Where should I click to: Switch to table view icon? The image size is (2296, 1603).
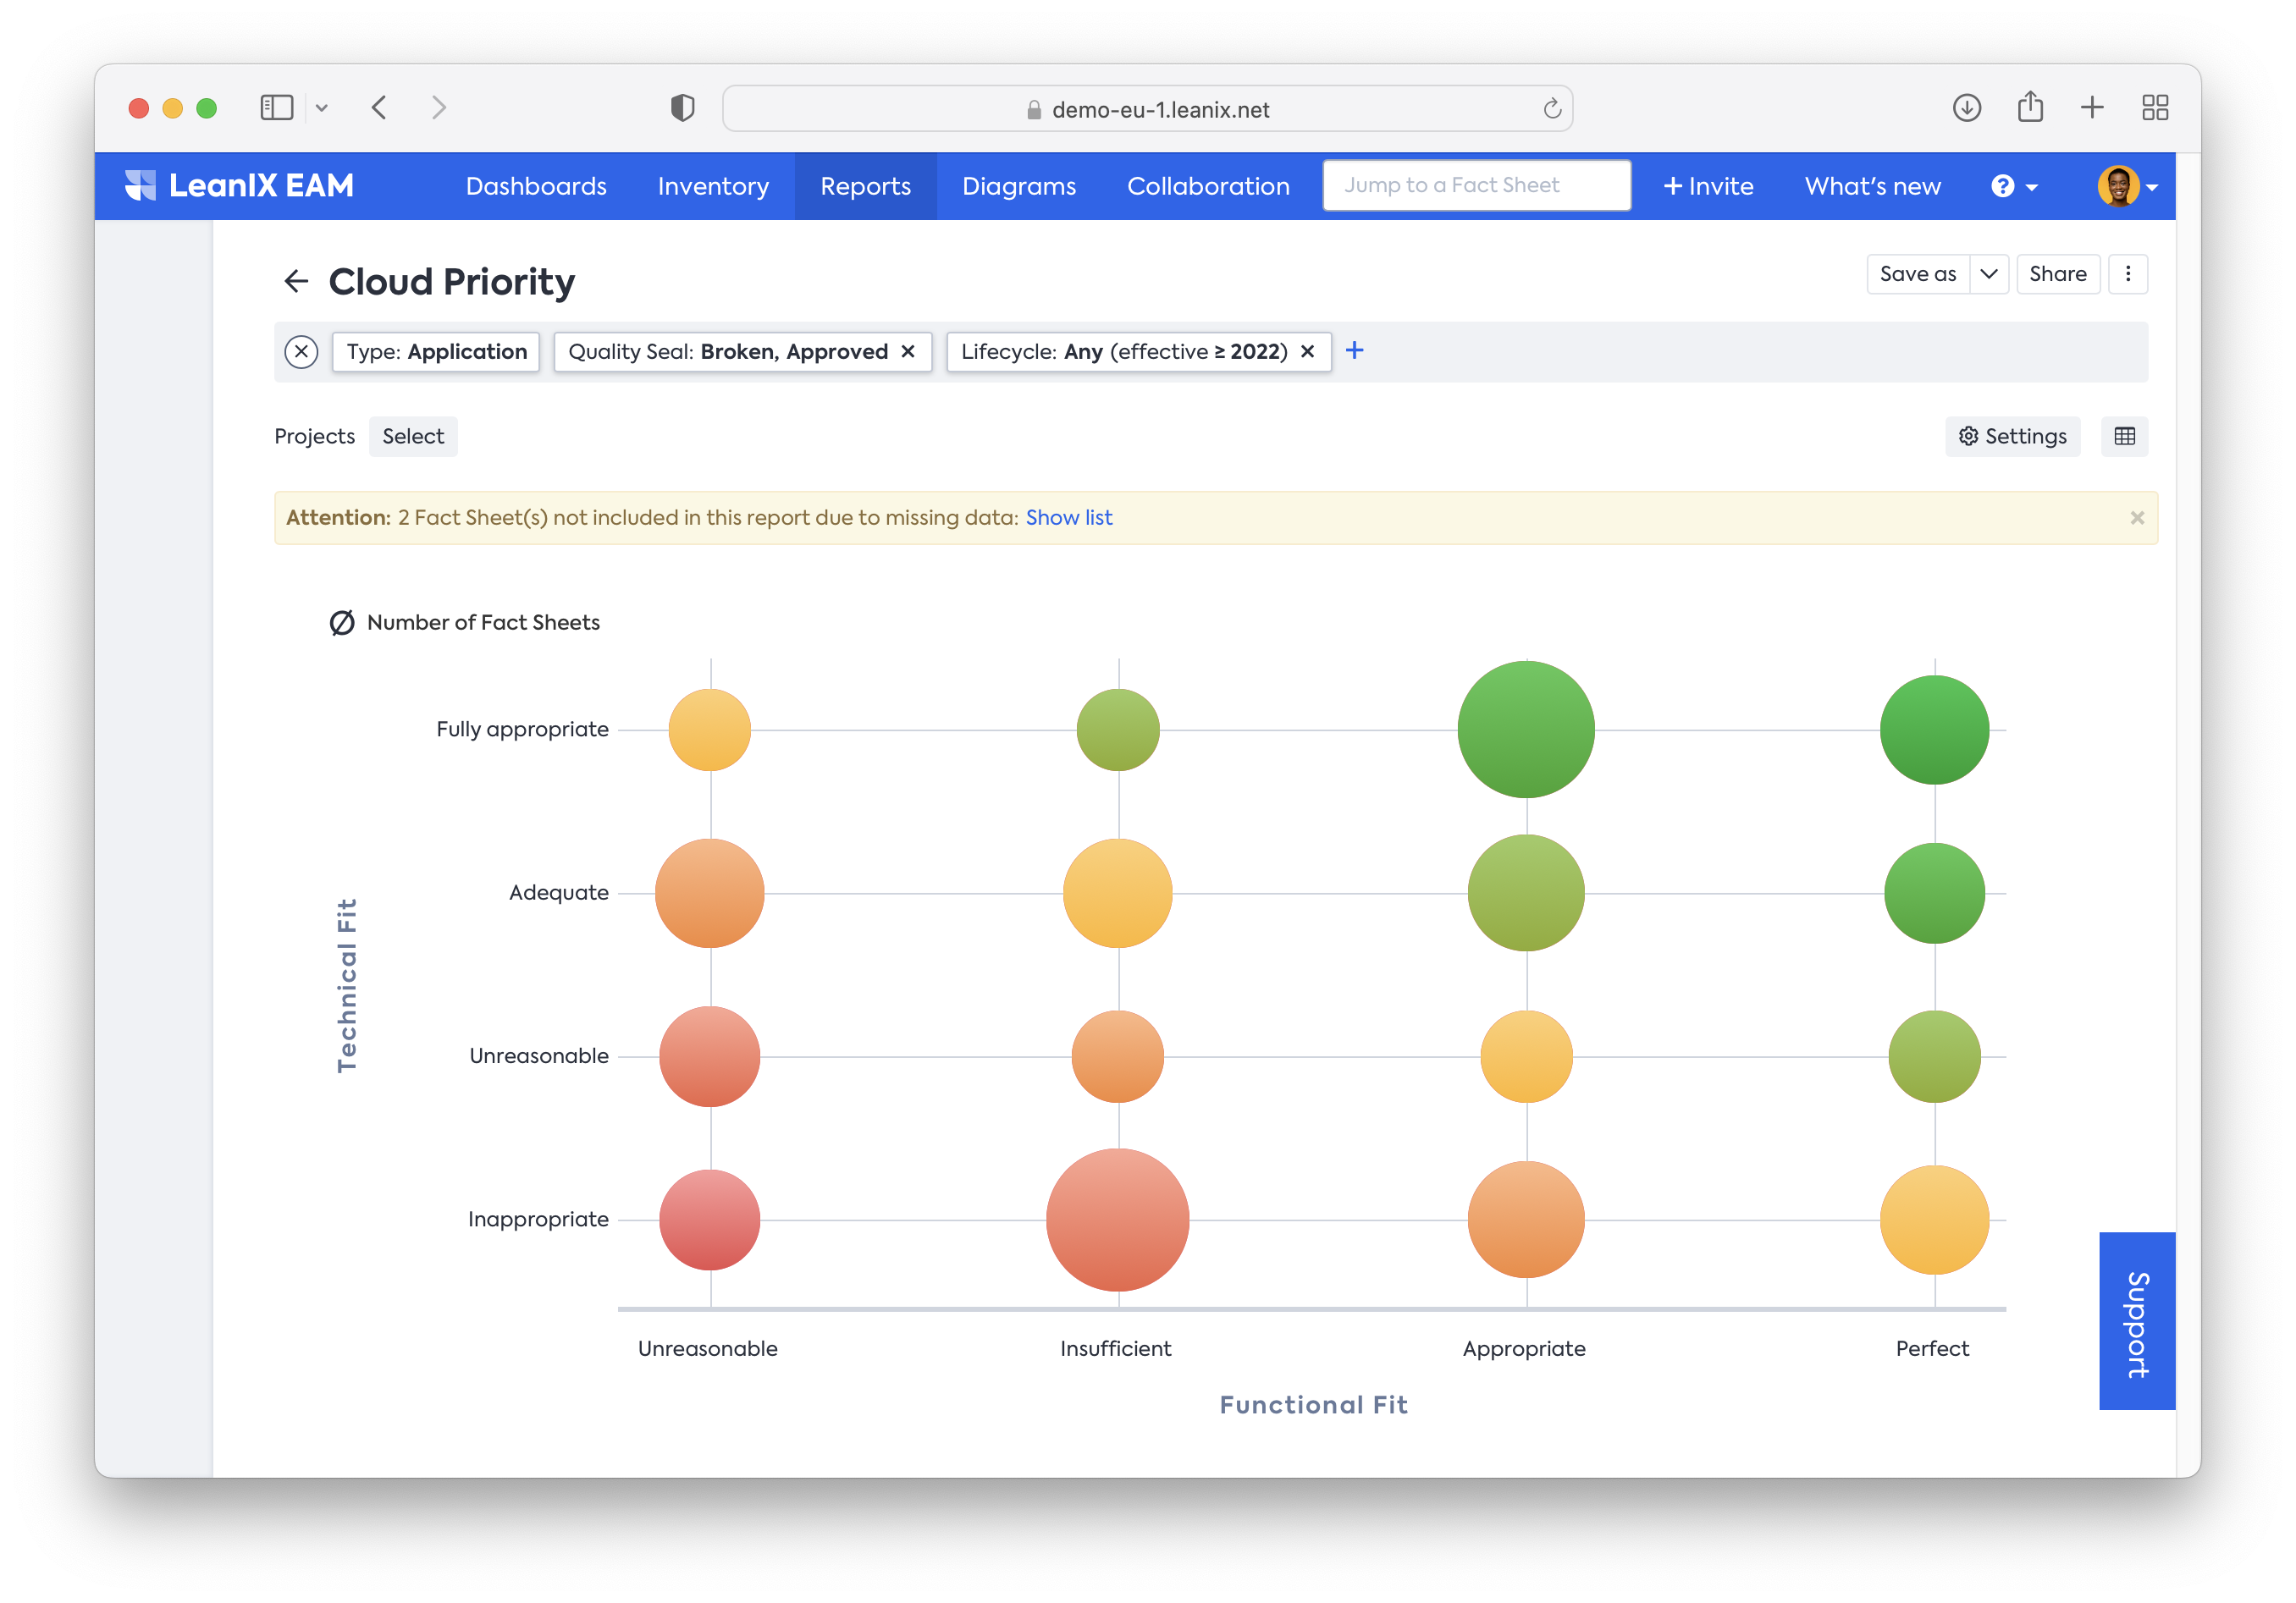[2124, 437]
